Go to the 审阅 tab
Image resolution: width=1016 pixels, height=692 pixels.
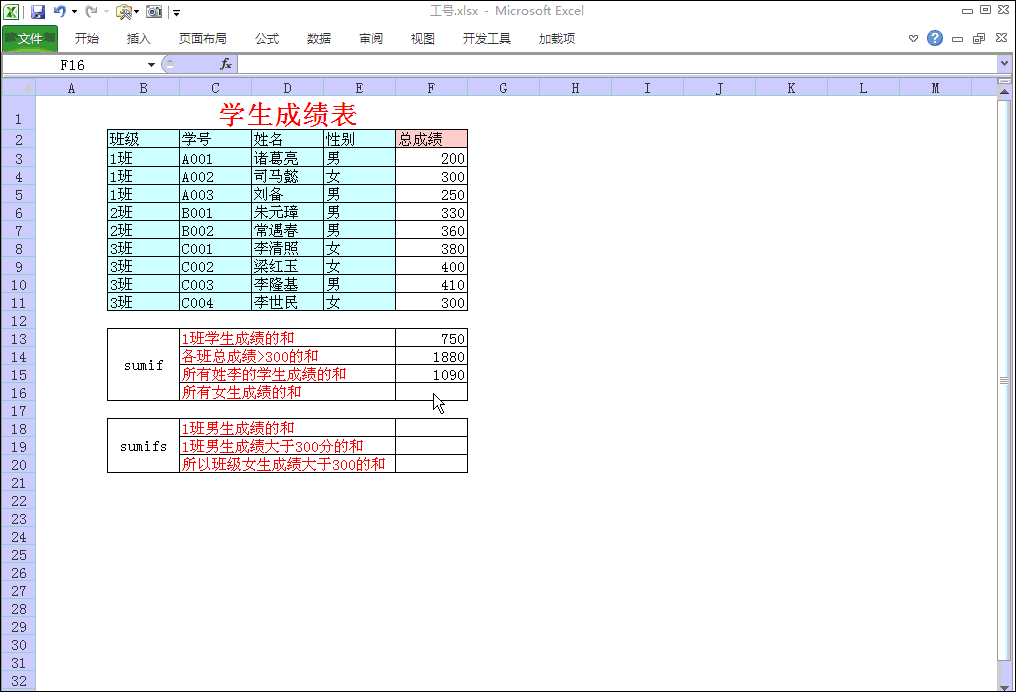pos(371,38)
